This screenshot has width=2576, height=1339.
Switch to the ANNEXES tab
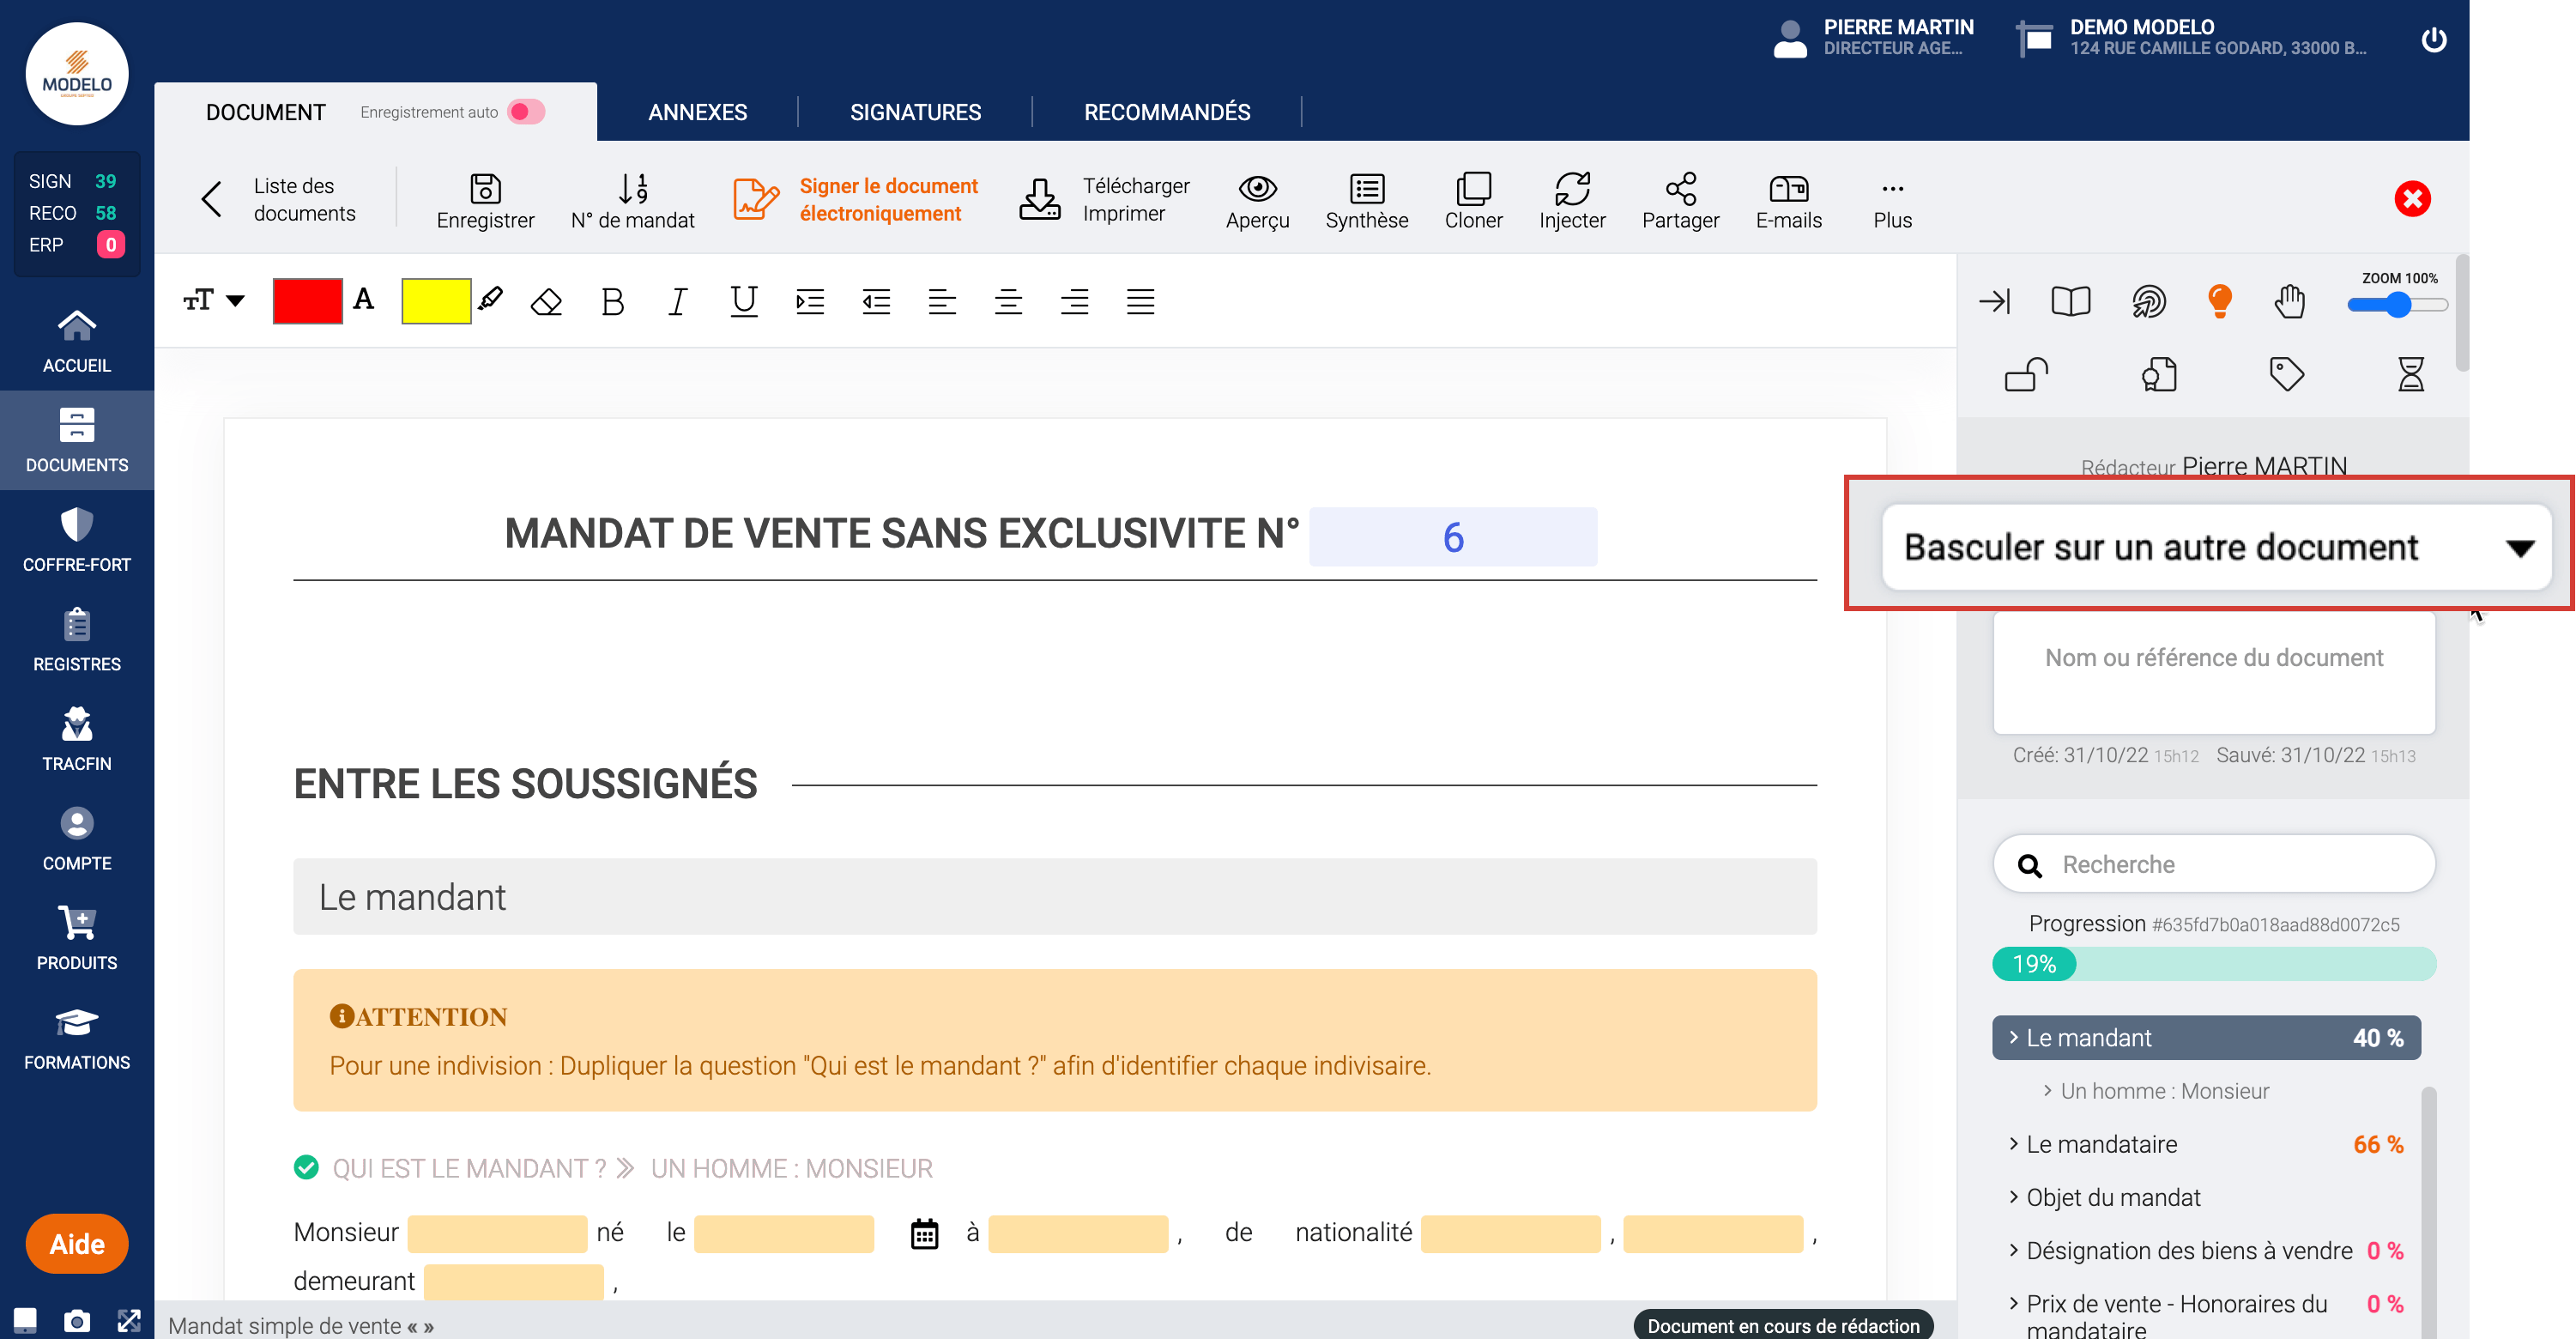pos(697,112)
